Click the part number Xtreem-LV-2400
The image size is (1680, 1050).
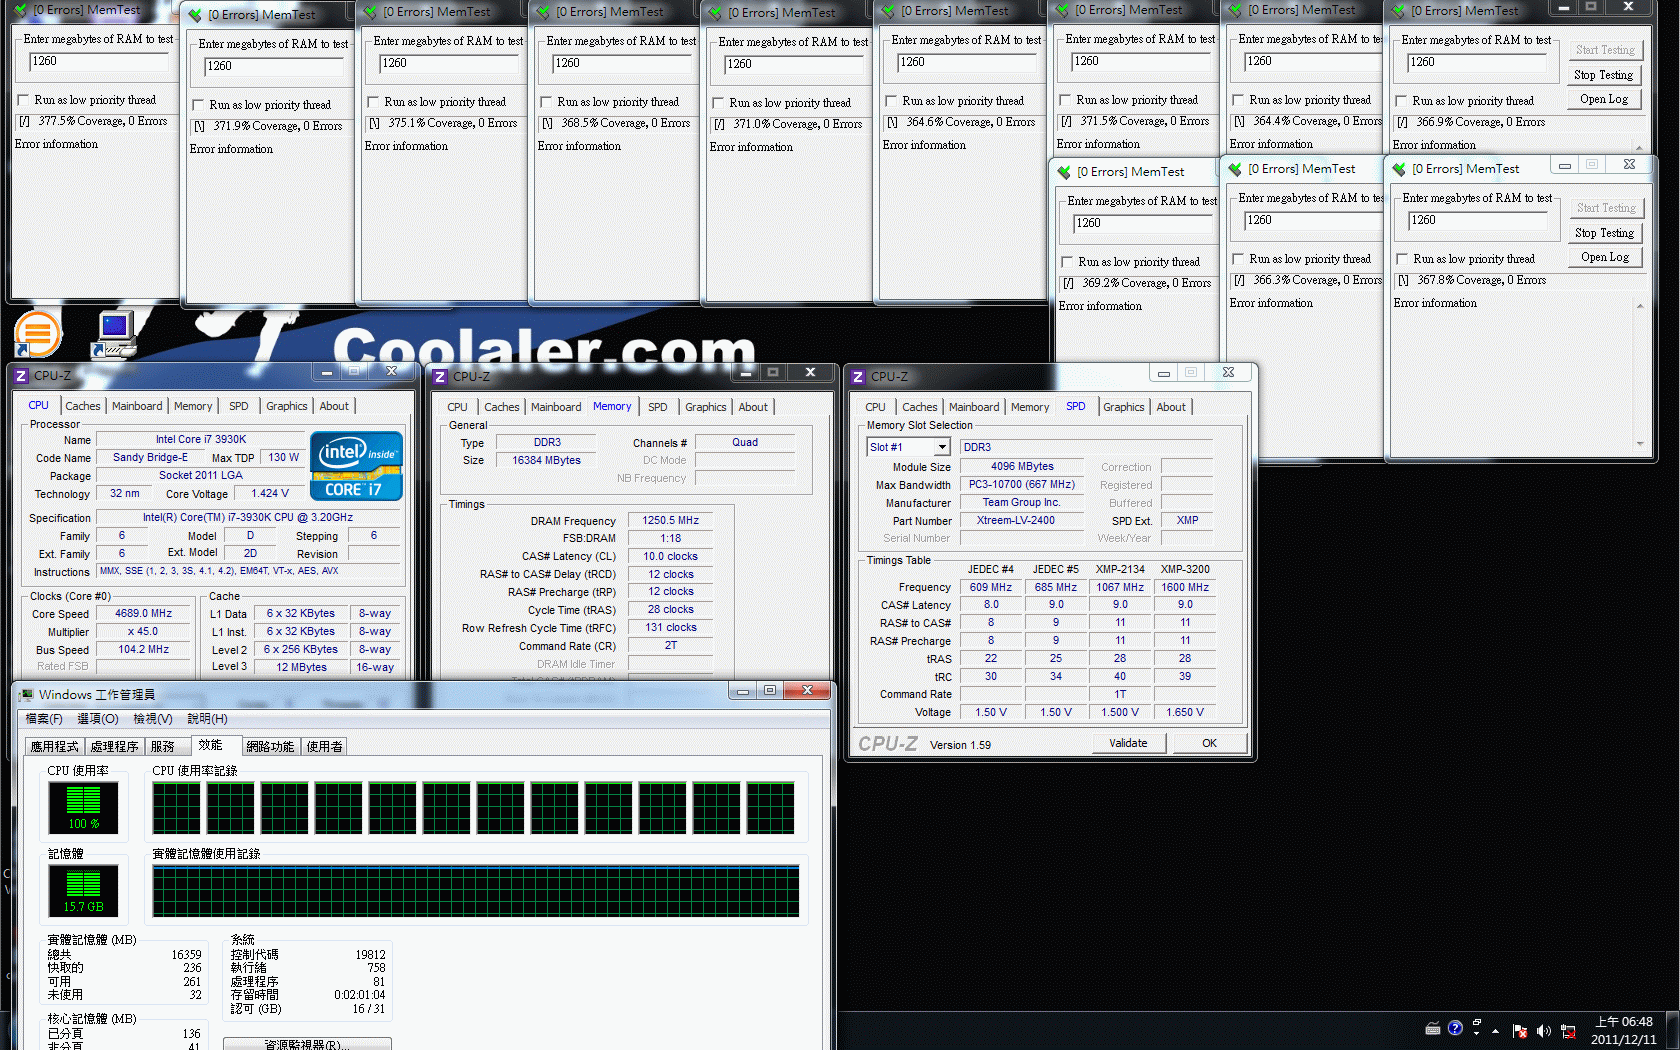(1021, 521)
